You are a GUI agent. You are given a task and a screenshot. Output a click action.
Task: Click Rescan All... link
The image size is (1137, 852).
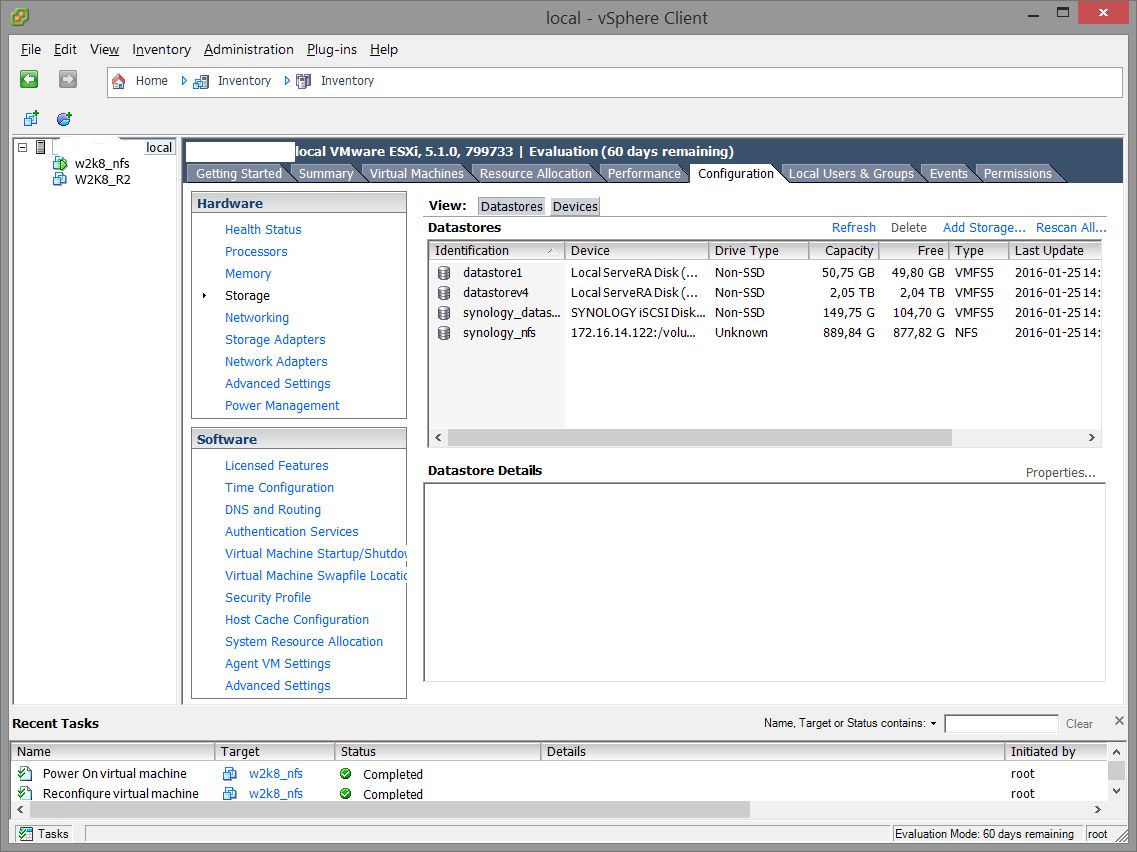pos(1071,228)
